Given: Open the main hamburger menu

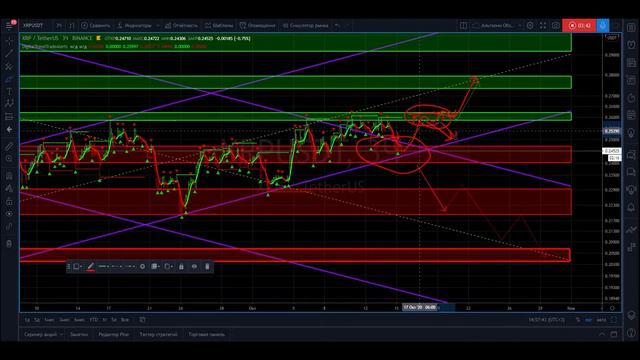Looking at the screenshot, I should 9,25.
